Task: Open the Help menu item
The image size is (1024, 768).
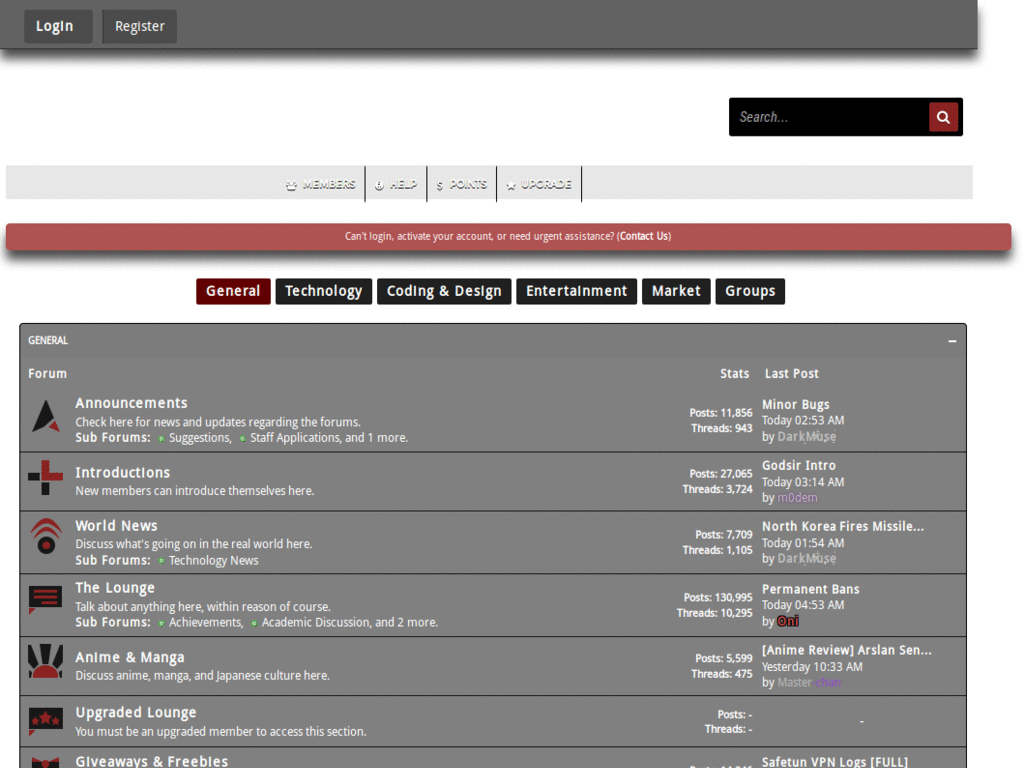Action: click(x=396, y=185)
